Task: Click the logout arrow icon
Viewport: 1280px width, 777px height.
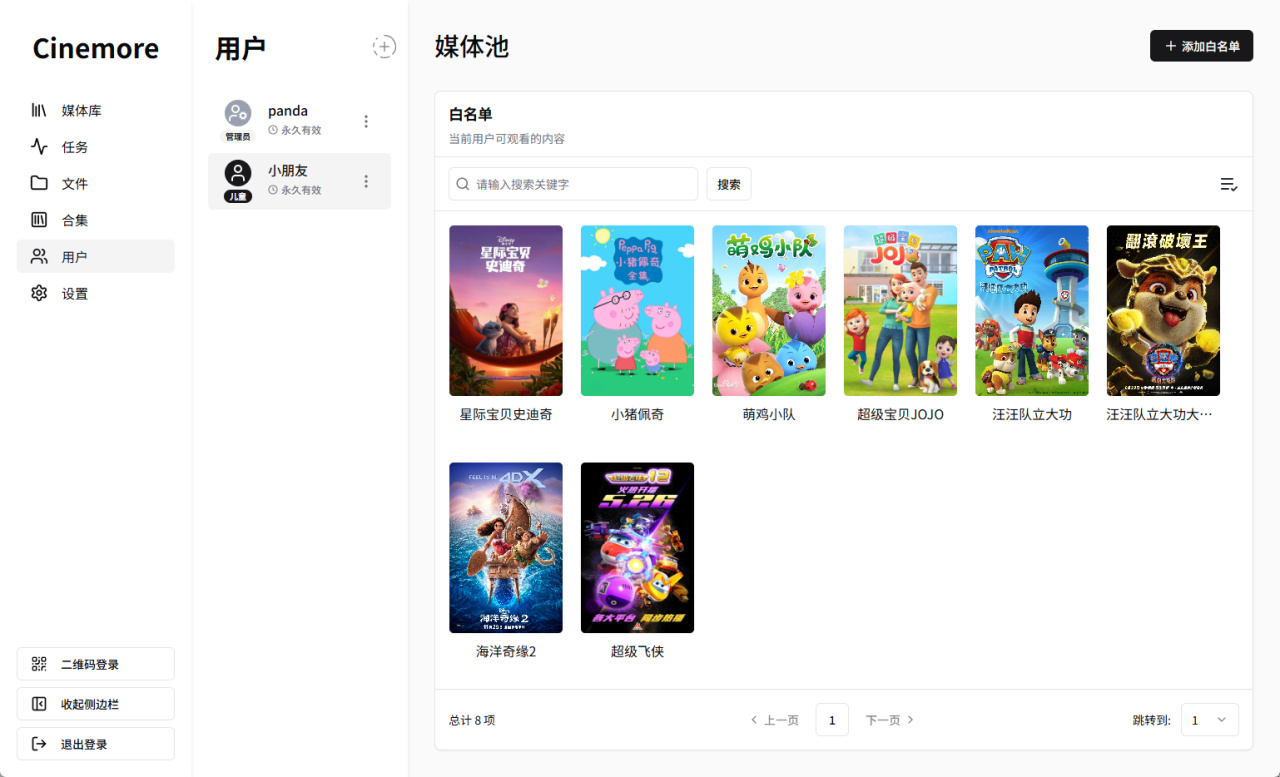Action: (x=39, y=744)
